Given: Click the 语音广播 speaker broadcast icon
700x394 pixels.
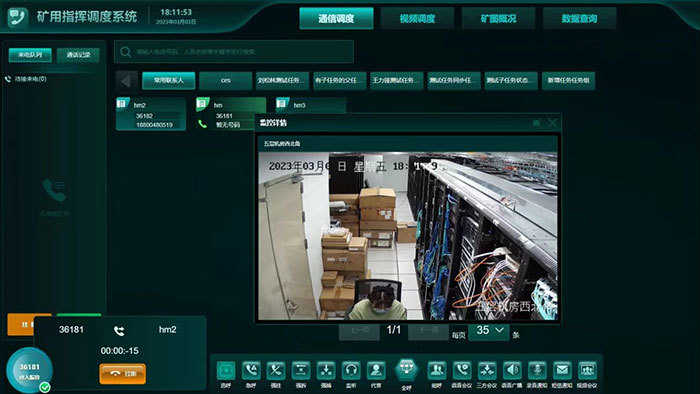Looking at the screenshot, I should tap(512, 370).
